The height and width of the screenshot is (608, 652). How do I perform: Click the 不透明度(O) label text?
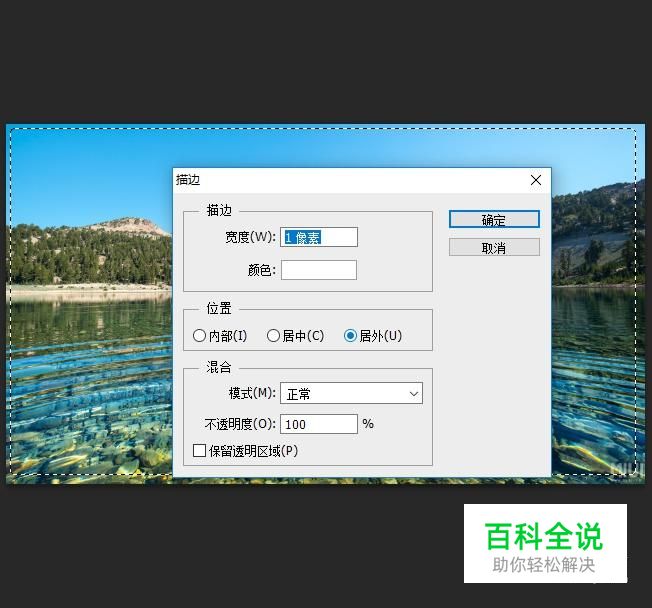(x=240, y=424)
